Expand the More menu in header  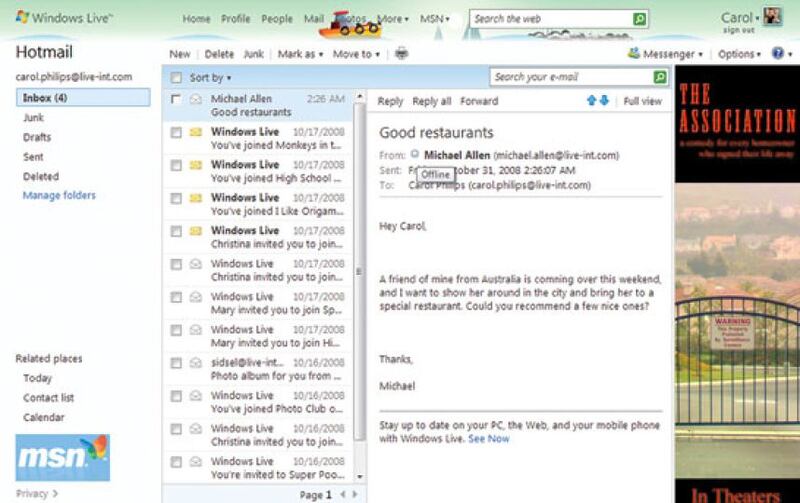[x=393, y=19]
